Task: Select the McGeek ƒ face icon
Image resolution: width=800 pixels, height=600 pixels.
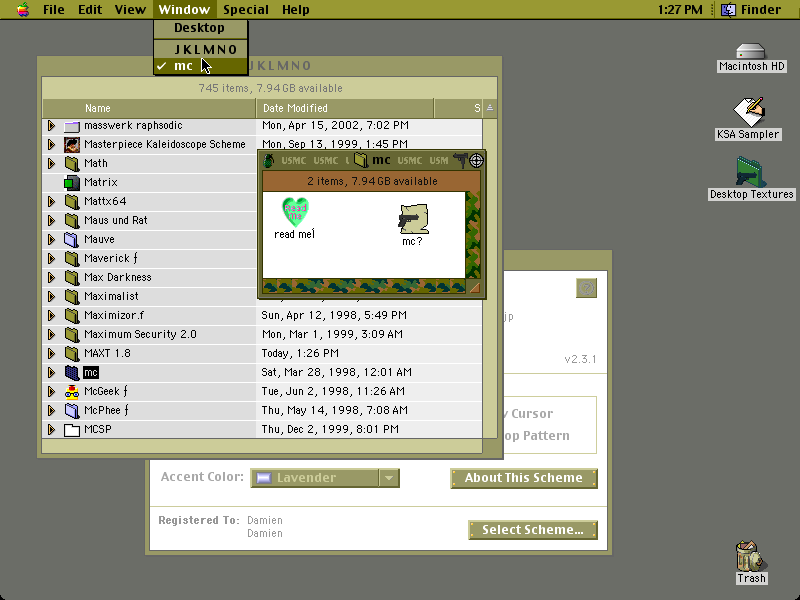Action: click(x=72, y=392)
